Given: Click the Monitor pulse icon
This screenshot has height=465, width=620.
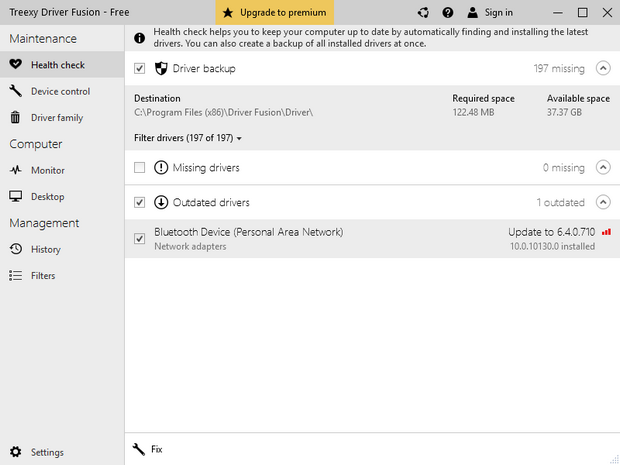Looking at the screenshot, I should tap(16, 171).
